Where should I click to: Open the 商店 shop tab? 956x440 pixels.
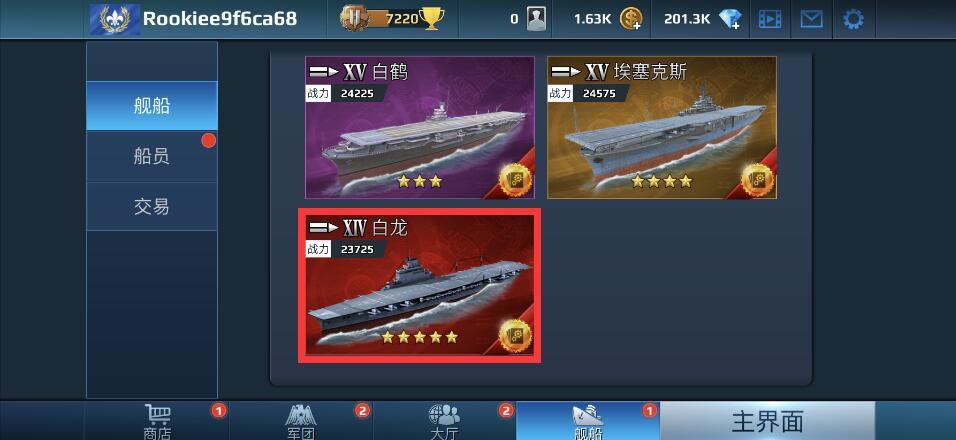coord(157,421)
